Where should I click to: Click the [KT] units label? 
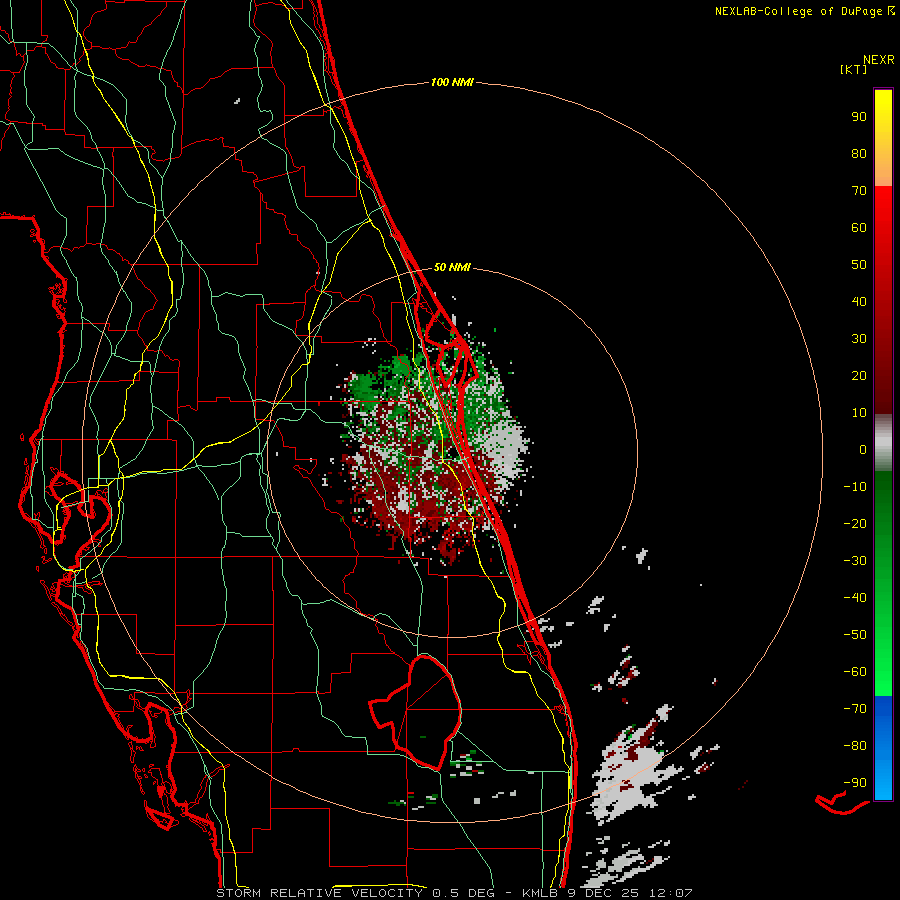tap(853, 69)
